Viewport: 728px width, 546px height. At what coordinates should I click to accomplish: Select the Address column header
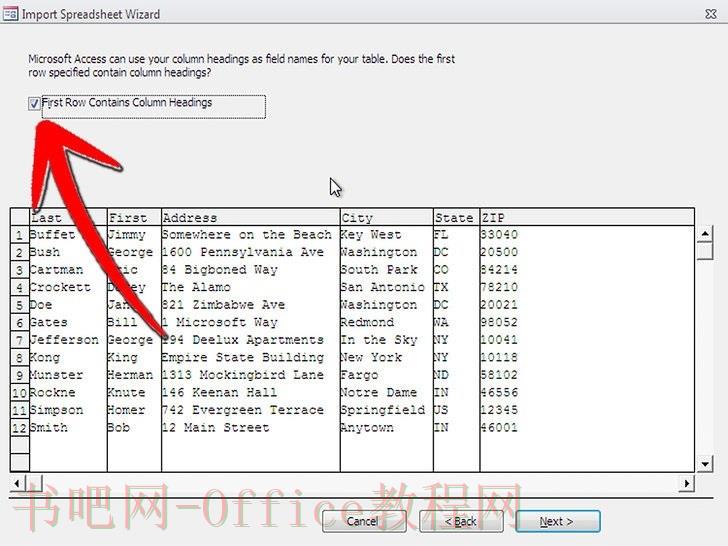[251, 217]
